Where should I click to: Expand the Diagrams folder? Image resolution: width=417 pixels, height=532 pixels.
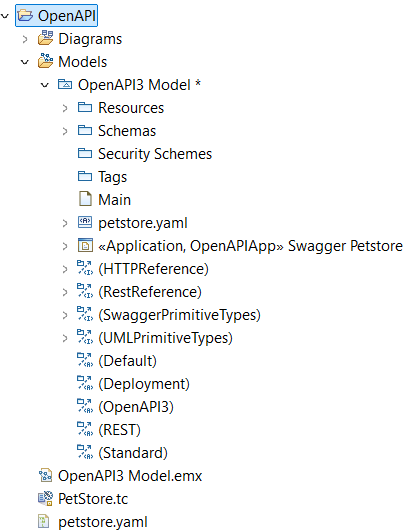click(24, 39)
